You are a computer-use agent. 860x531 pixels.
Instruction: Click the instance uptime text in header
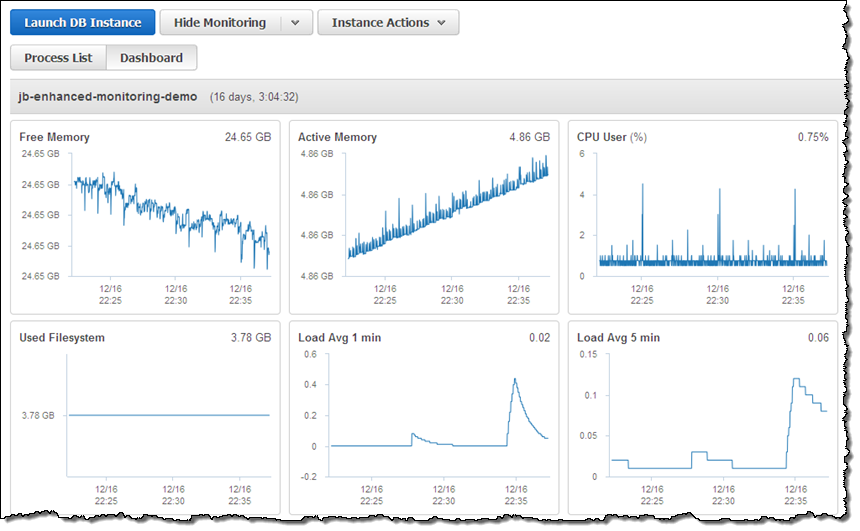[x=254, y=98]
